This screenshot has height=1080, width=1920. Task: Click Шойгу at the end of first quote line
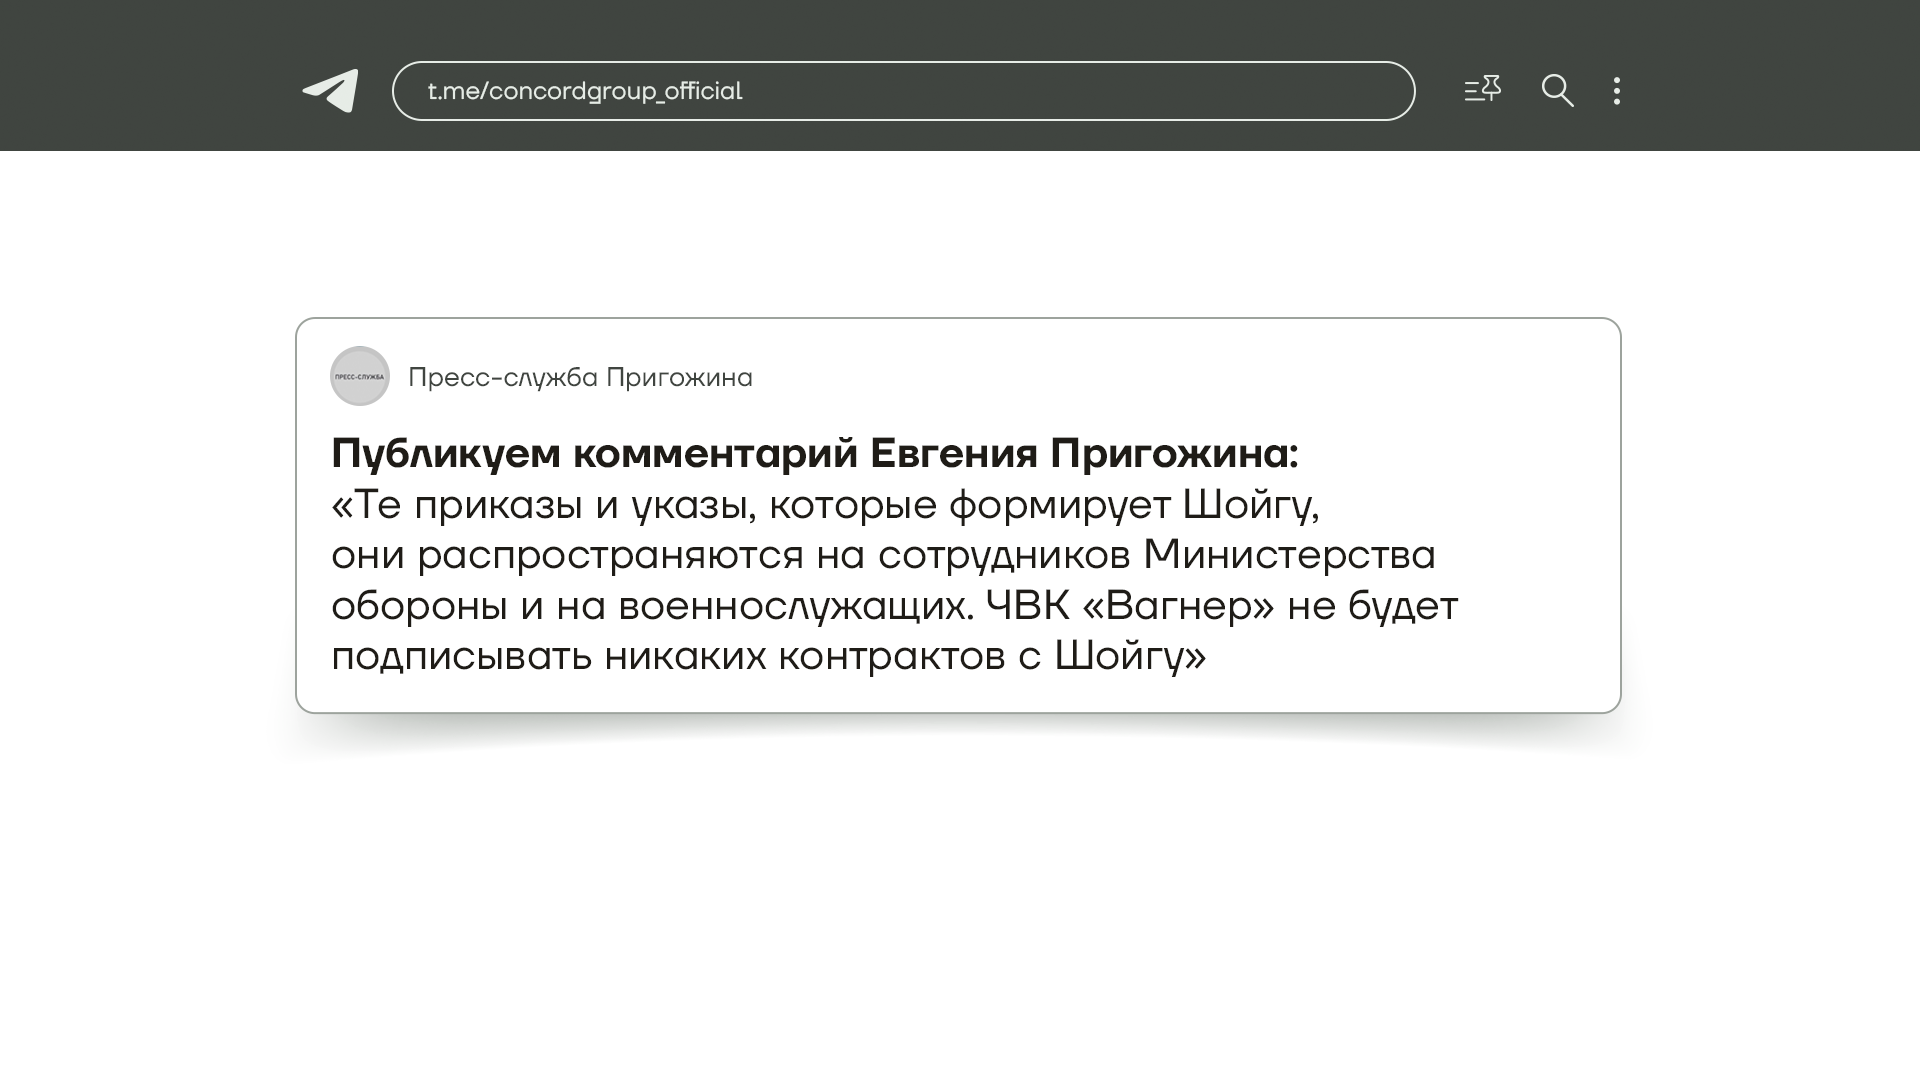pos(1250,505)
